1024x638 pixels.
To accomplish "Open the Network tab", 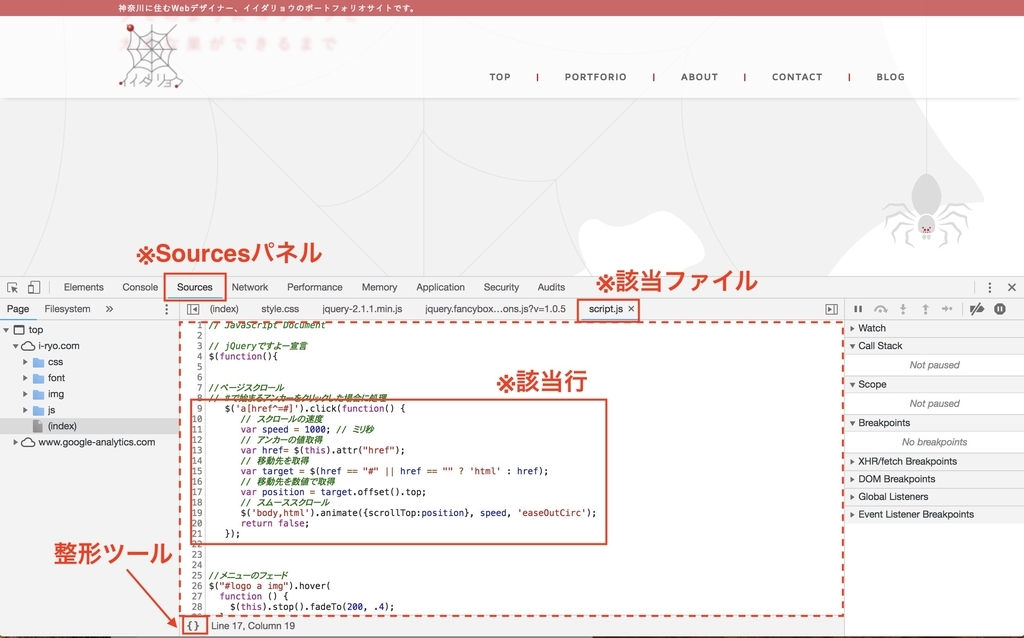I will click(249, 287).
